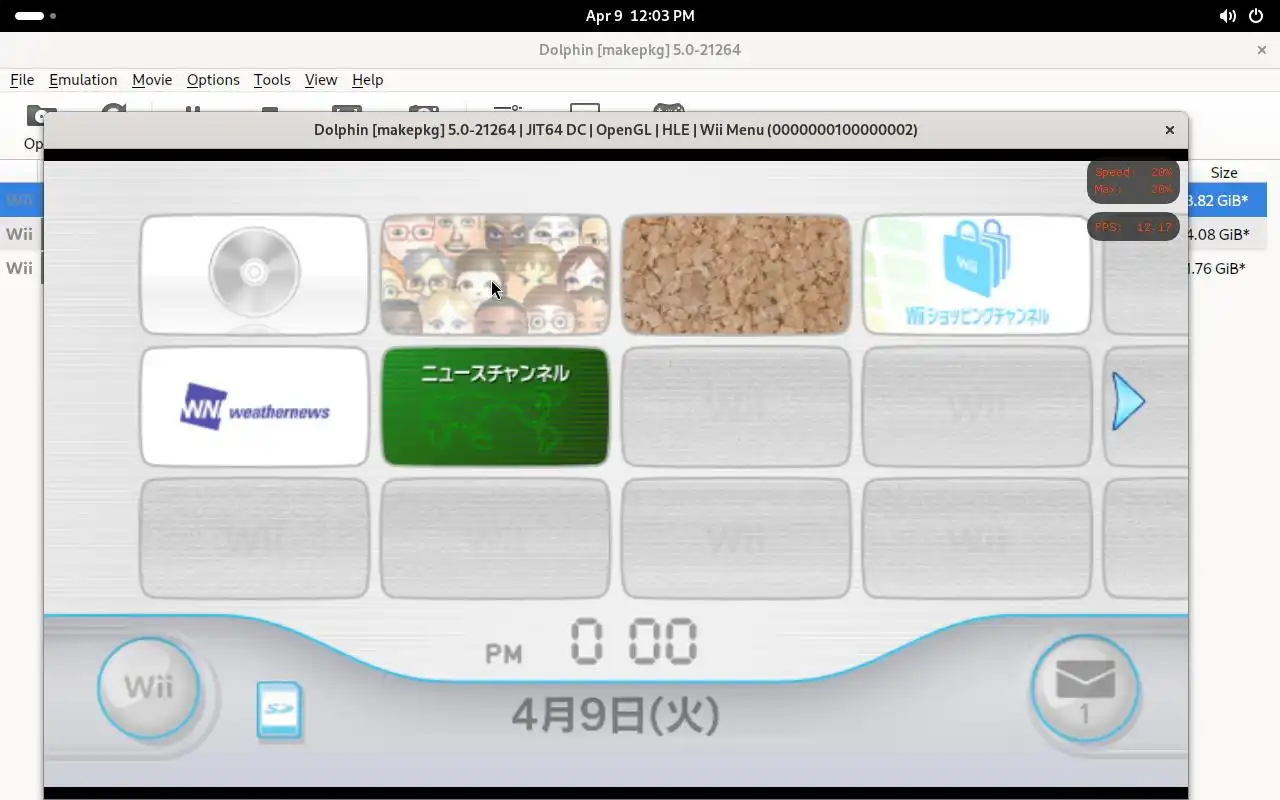
Task: Open the Options menu
Action: click(213, 80)
